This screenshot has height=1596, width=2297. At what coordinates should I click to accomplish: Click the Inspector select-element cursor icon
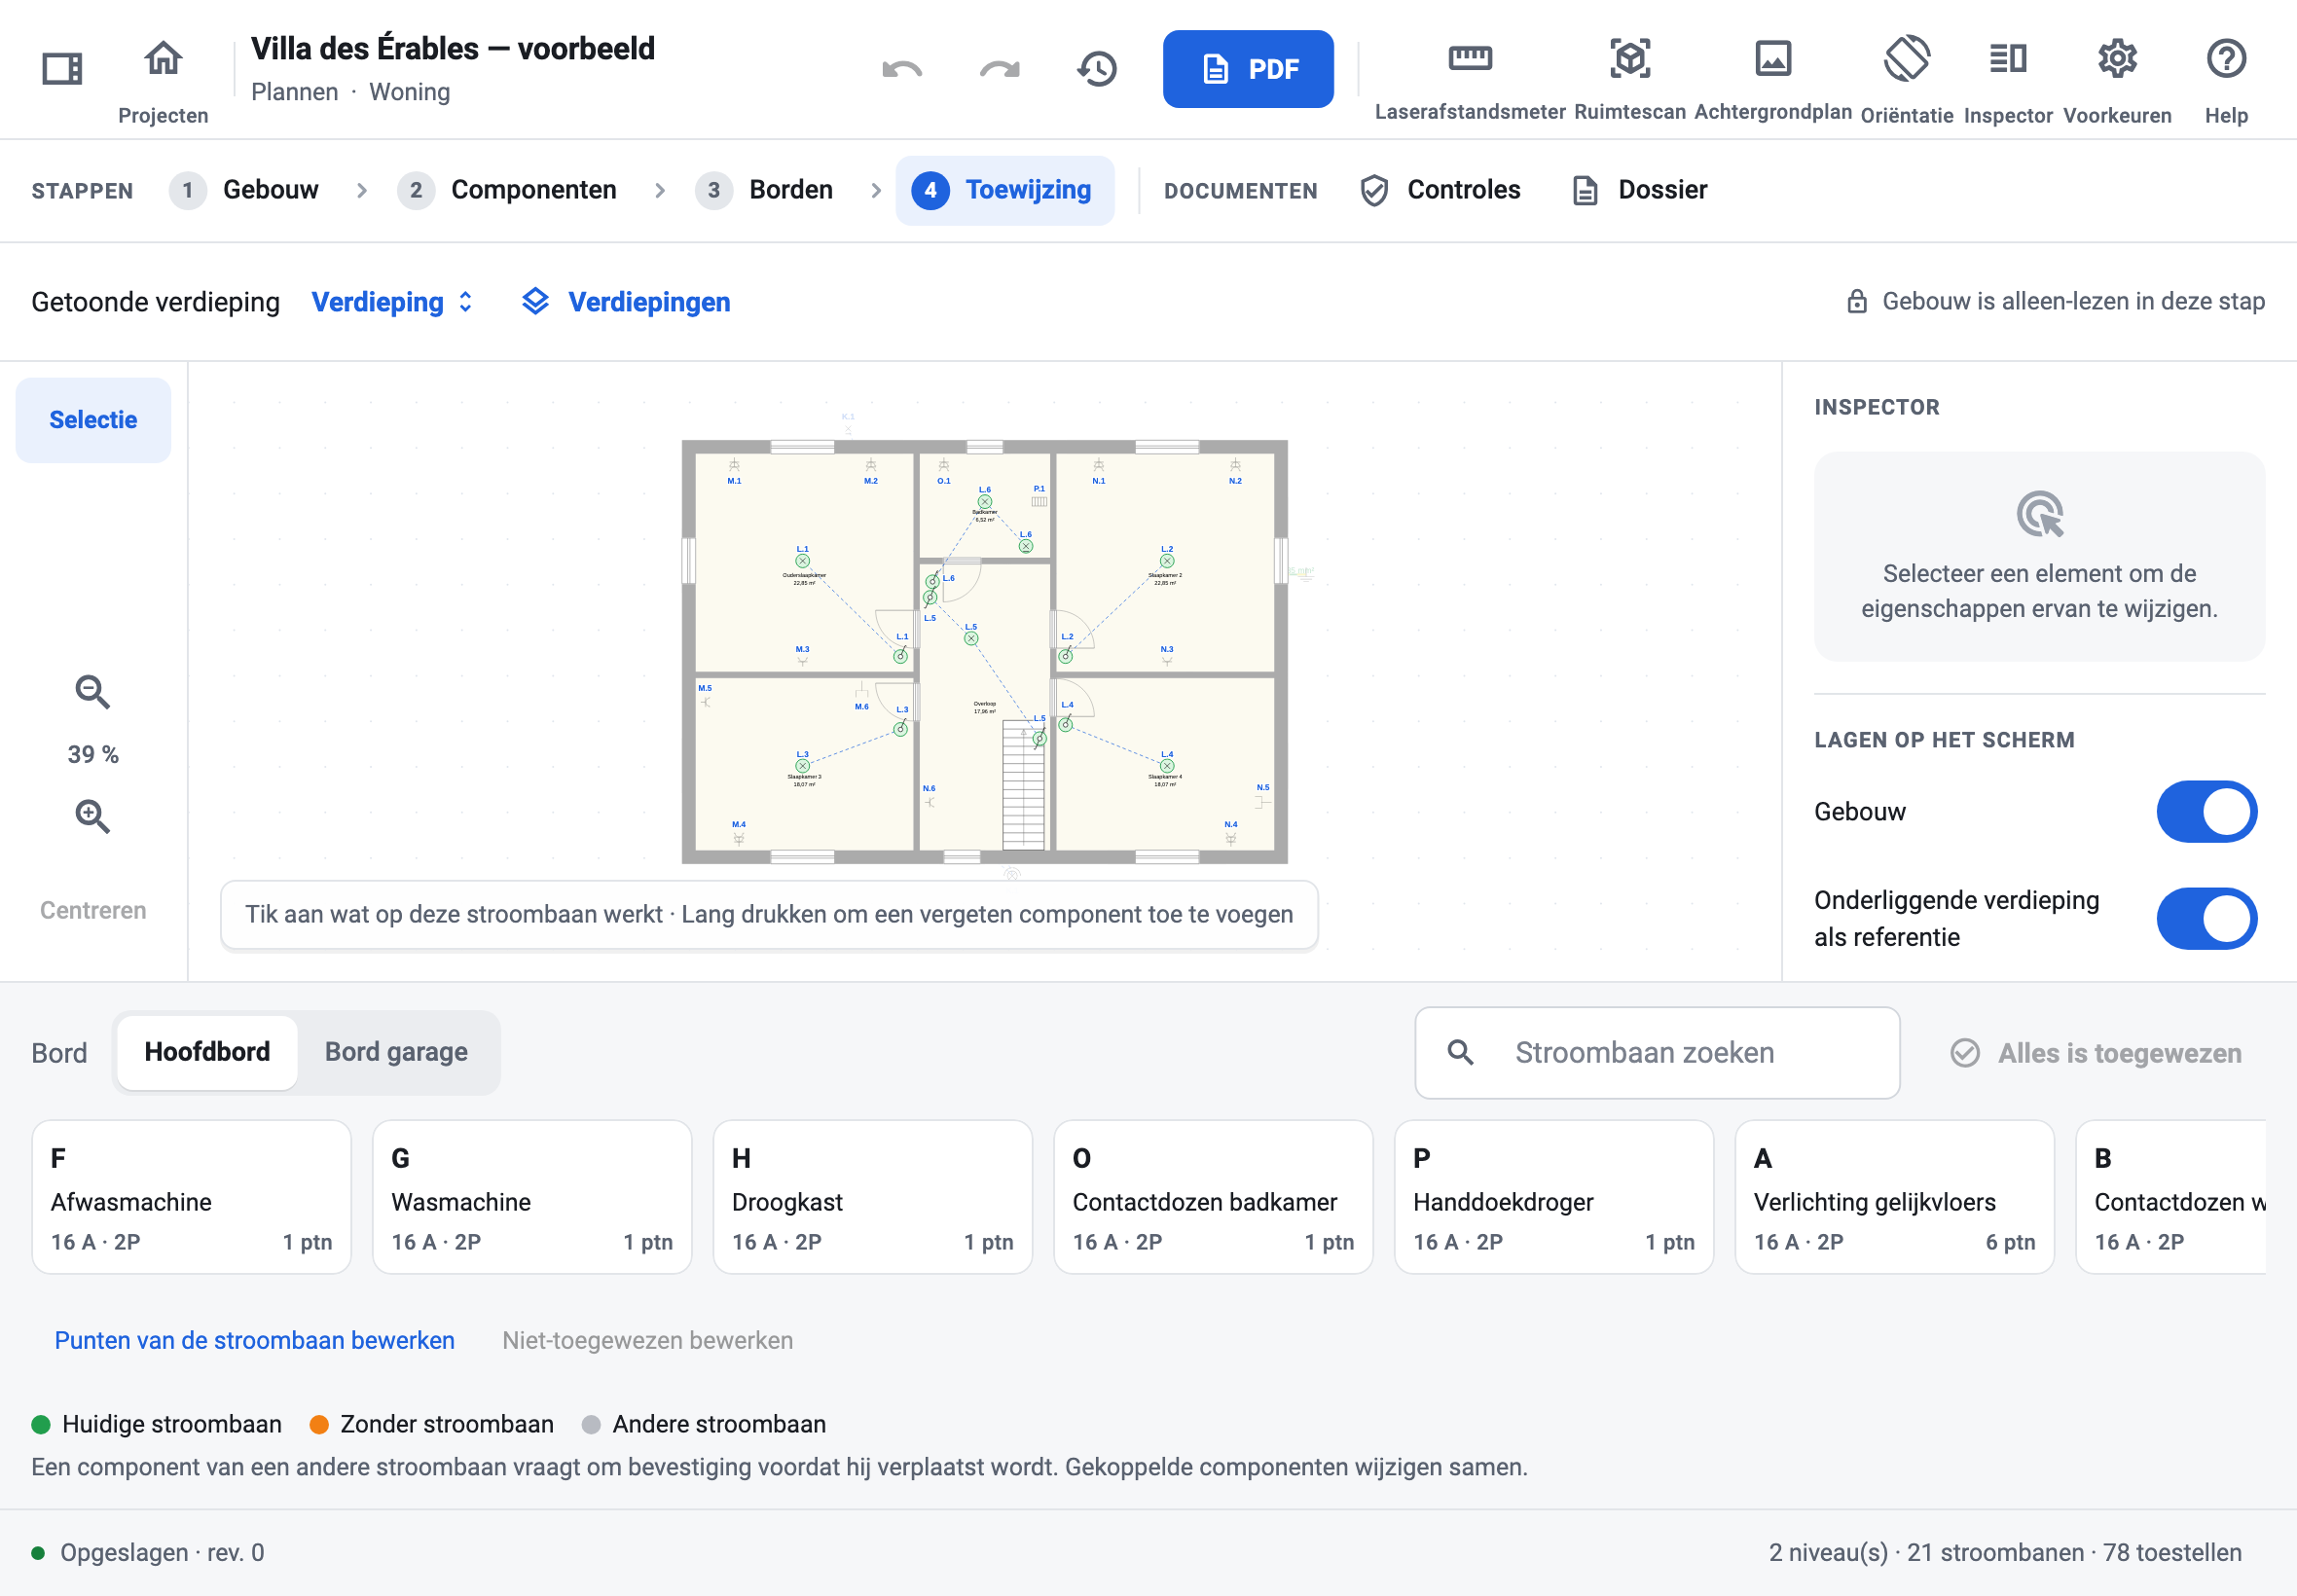pos(2039,514)
